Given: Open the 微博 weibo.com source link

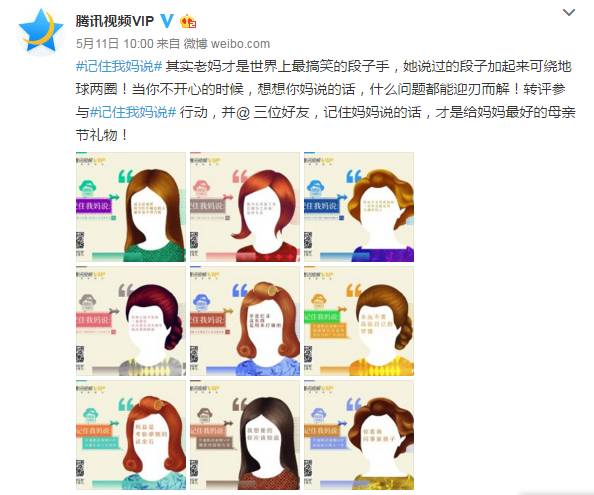Looking at the screenshot, I should [227, 44].
